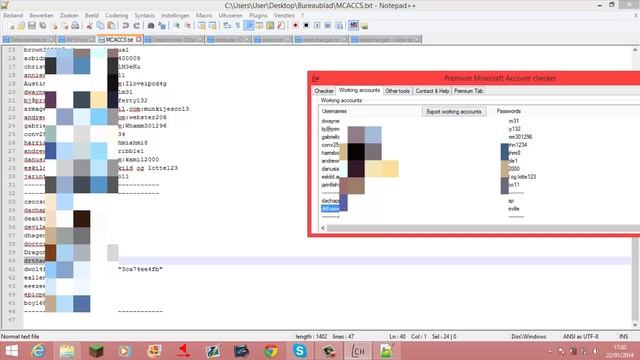The image size is (640, 360).
Task: Stop macro recording with black square icon
Action: pyautogui.click(x=306, y=26)
